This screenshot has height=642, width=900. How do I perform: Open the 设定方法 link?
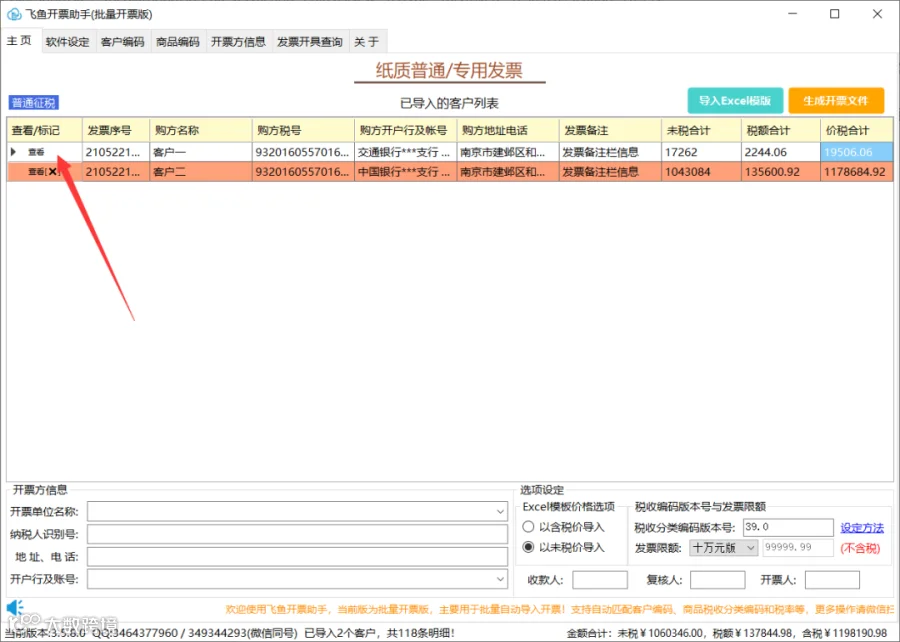(x=862, y=527)
